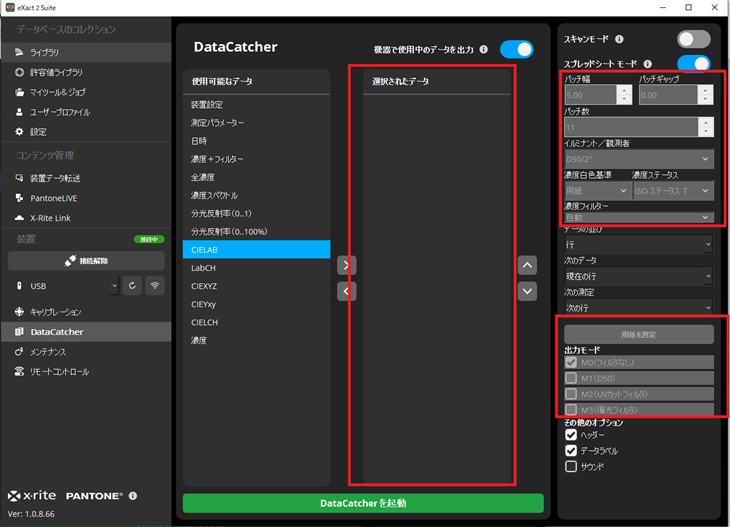Image resolution: width=730 pixels, height=527 pixels.
Task: Click the DataCatcher sidebar icon
Action: coord(19,331)
